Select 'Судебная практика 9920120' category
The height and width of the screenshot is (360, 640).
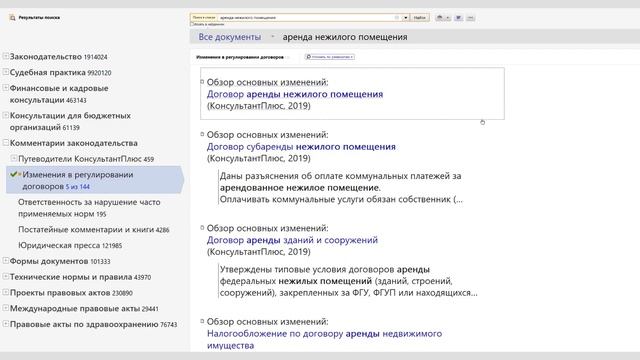coord(60,73)
